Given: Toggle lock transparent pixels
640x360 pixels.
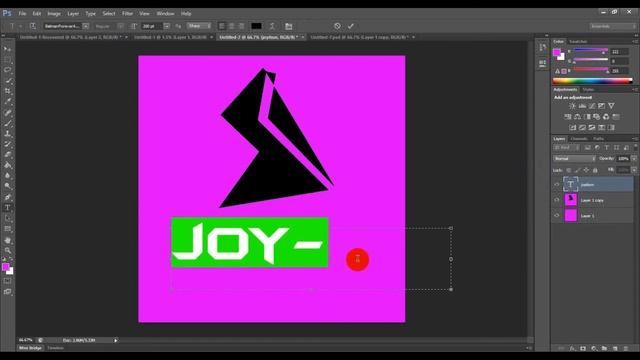Looking at the screenshot, I should pos(569,170).
